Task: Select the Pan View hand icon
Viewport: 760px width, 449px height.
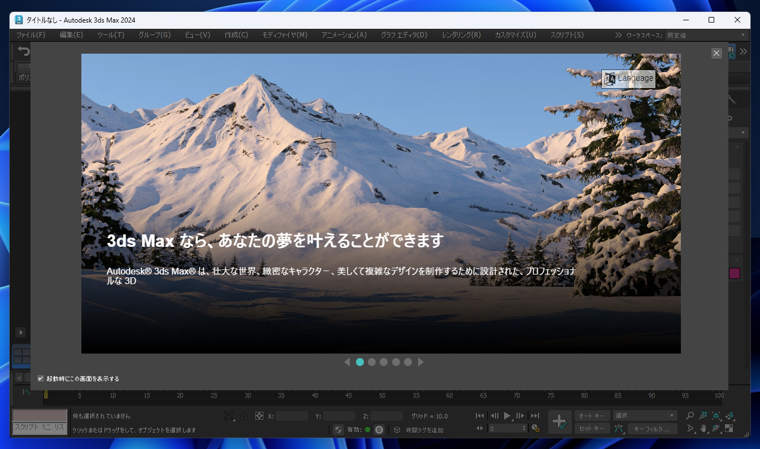Action: (703, 429)
